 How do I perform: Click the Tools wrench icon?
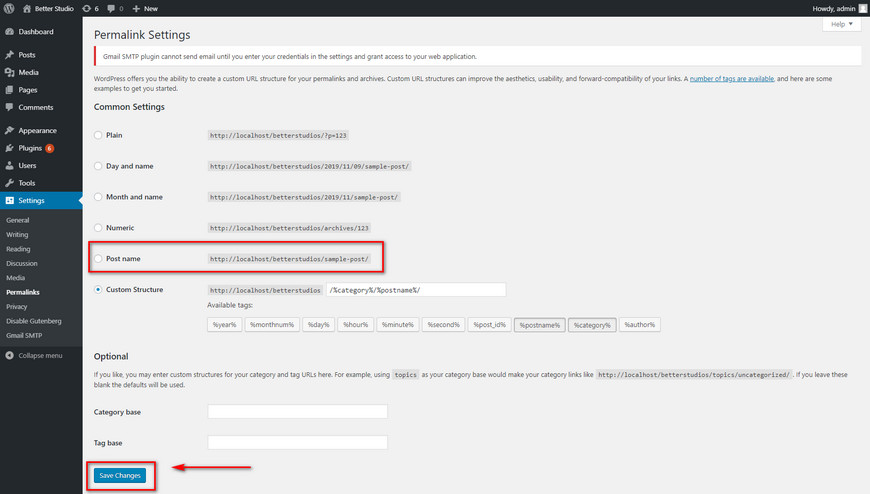pyautogui.click(x=9, y=183)
